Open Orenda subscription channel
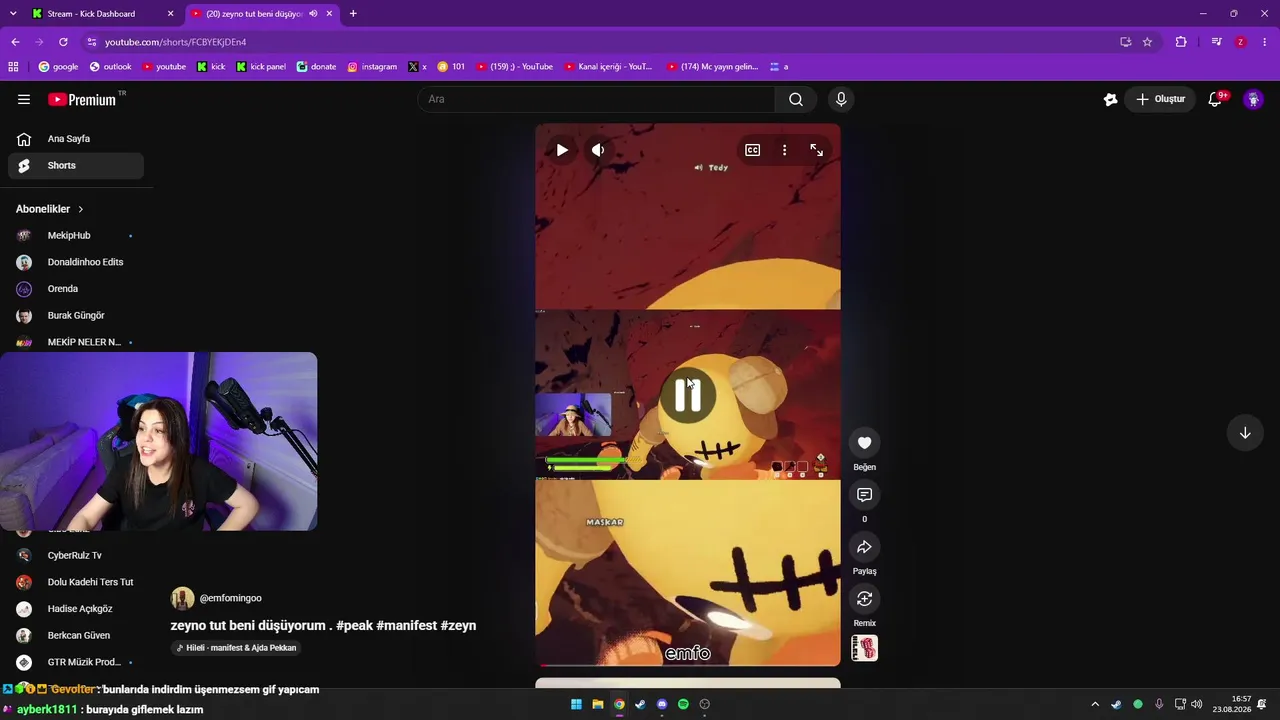1280x720 pixels. click(76, 289)
